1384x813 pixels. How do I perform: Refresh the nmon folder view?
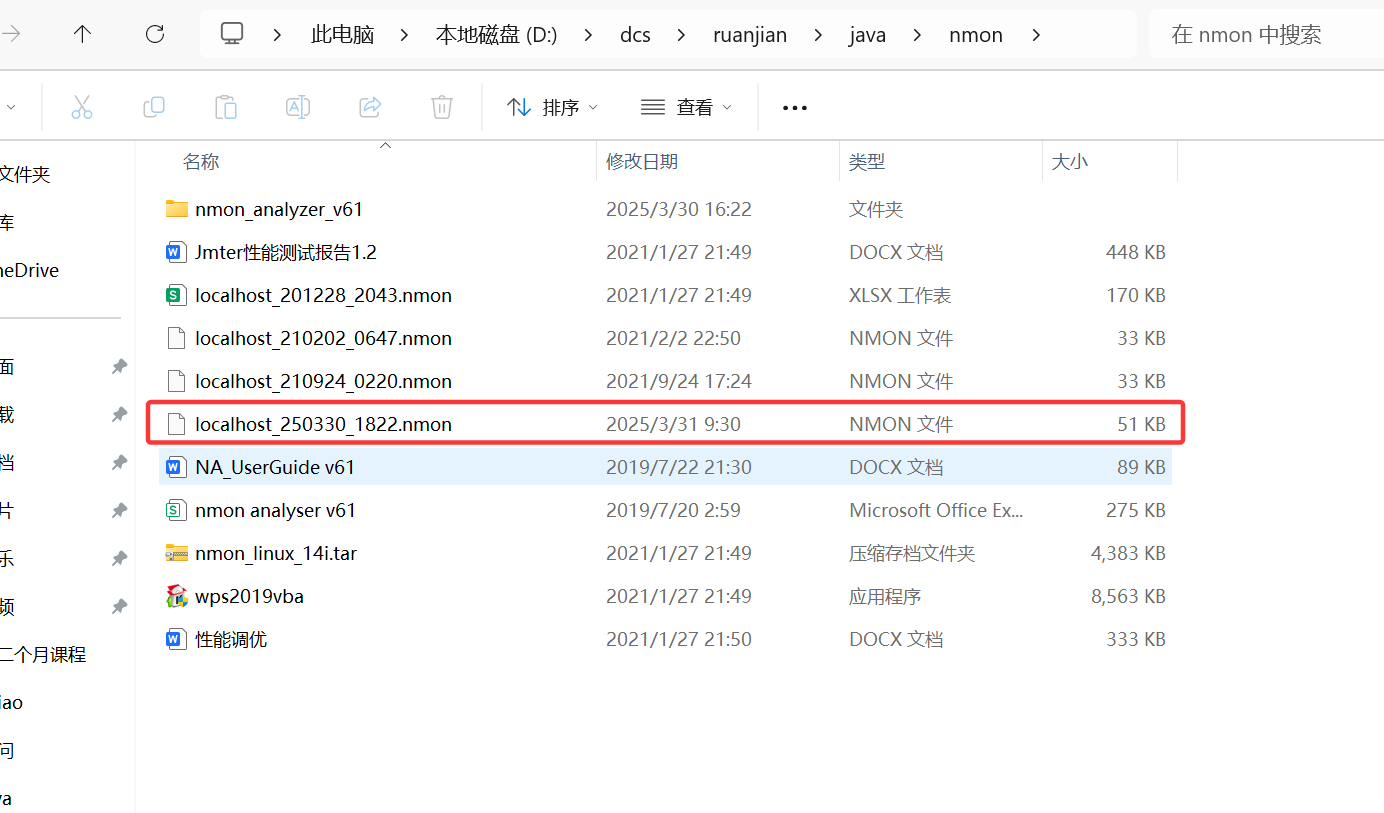tap(155, 34)
